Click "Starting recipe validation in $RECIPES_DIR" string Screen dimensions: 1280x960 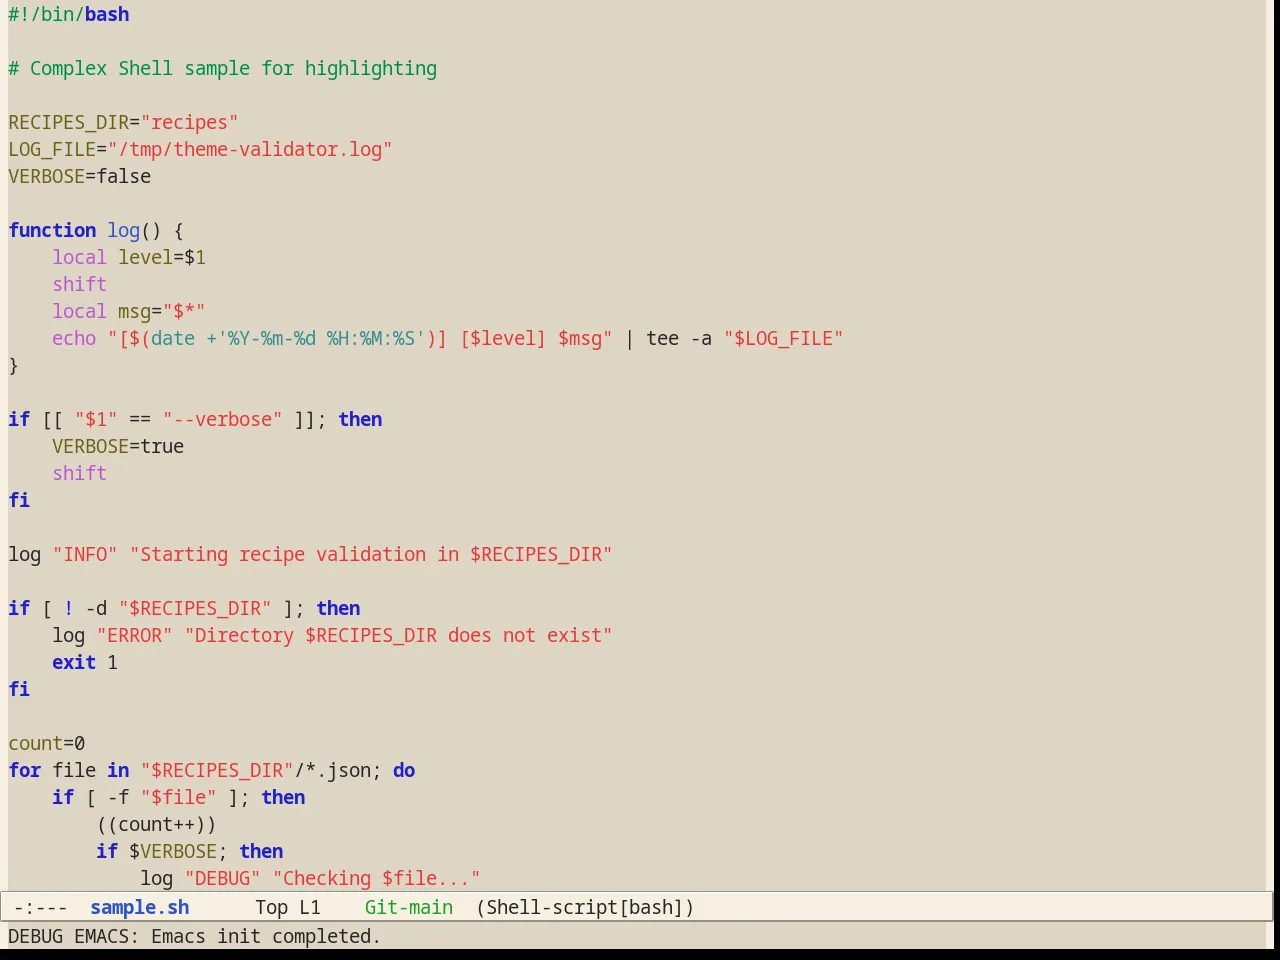[x=371, y=554]
